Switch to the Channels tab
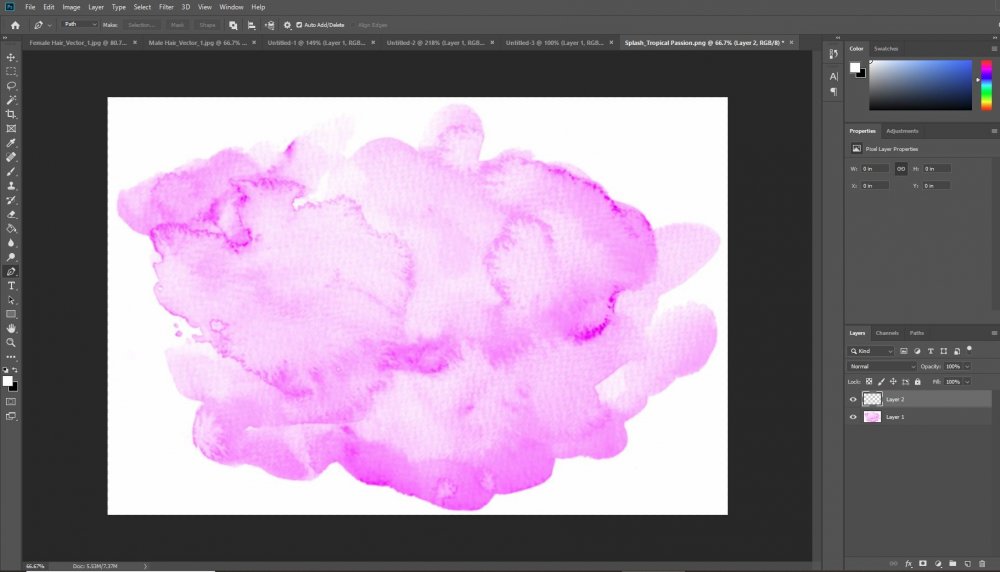 click(x=887, y=333)
